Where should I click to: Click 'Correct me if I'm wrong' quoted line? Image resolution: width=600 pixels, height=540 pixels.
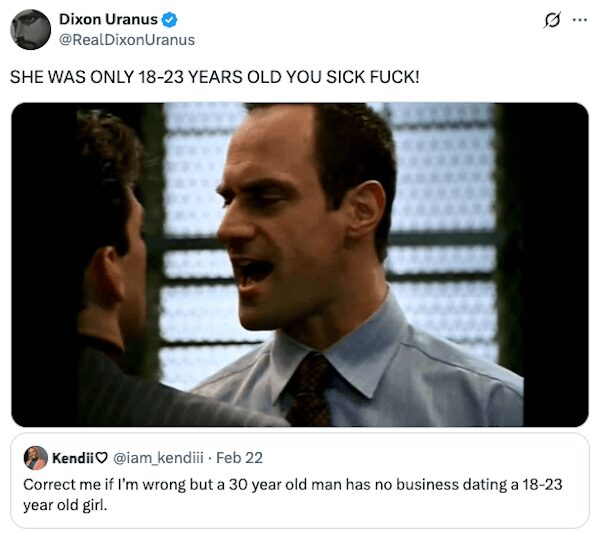pyautogui.click(x=292, y=485)
